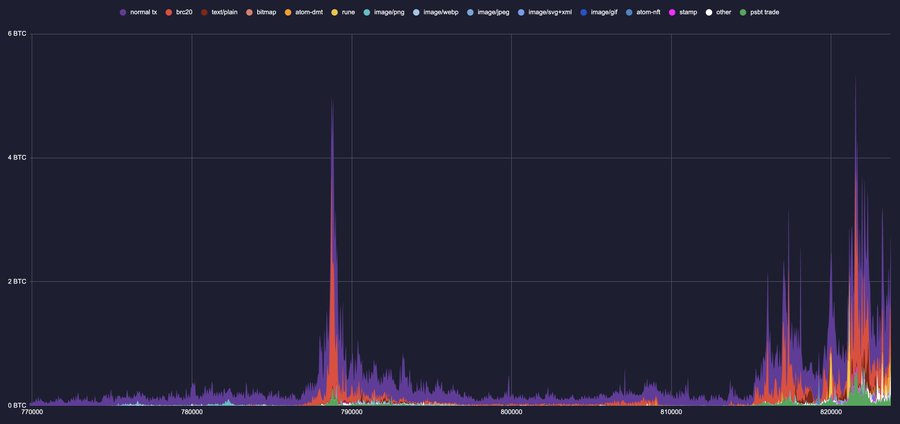
Task: Click the '790000' x-axis label
Action: (351, 412)
